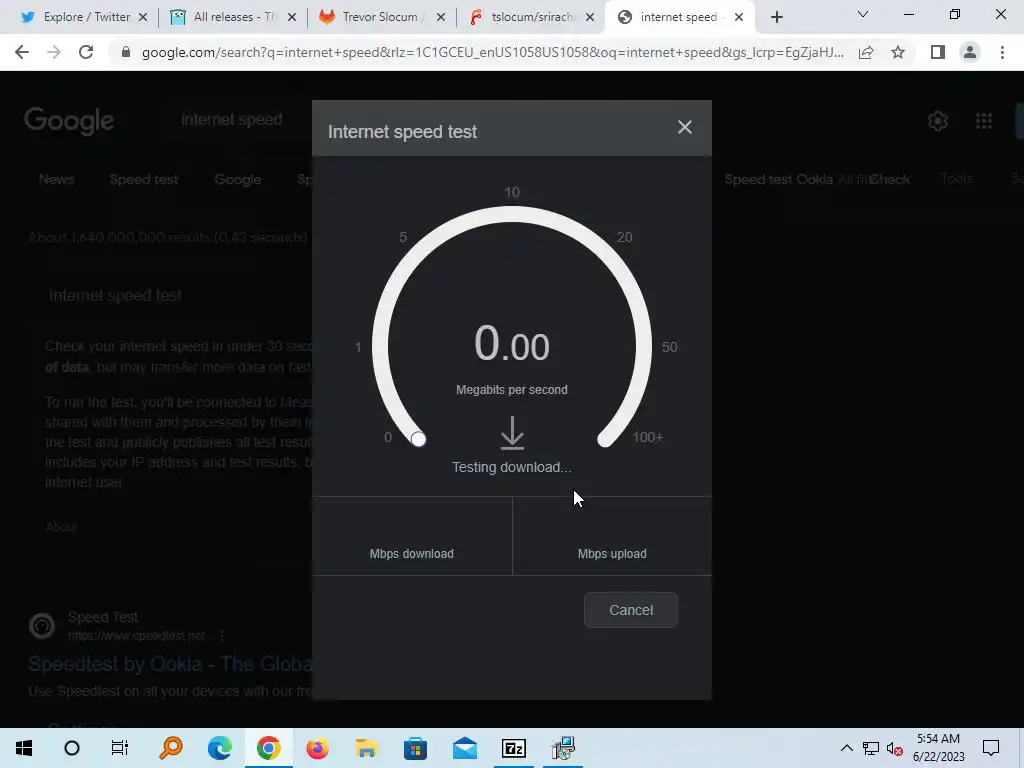Click the Google logo
The width and height of the screenshot is (1024, 768).
(69, 121)
